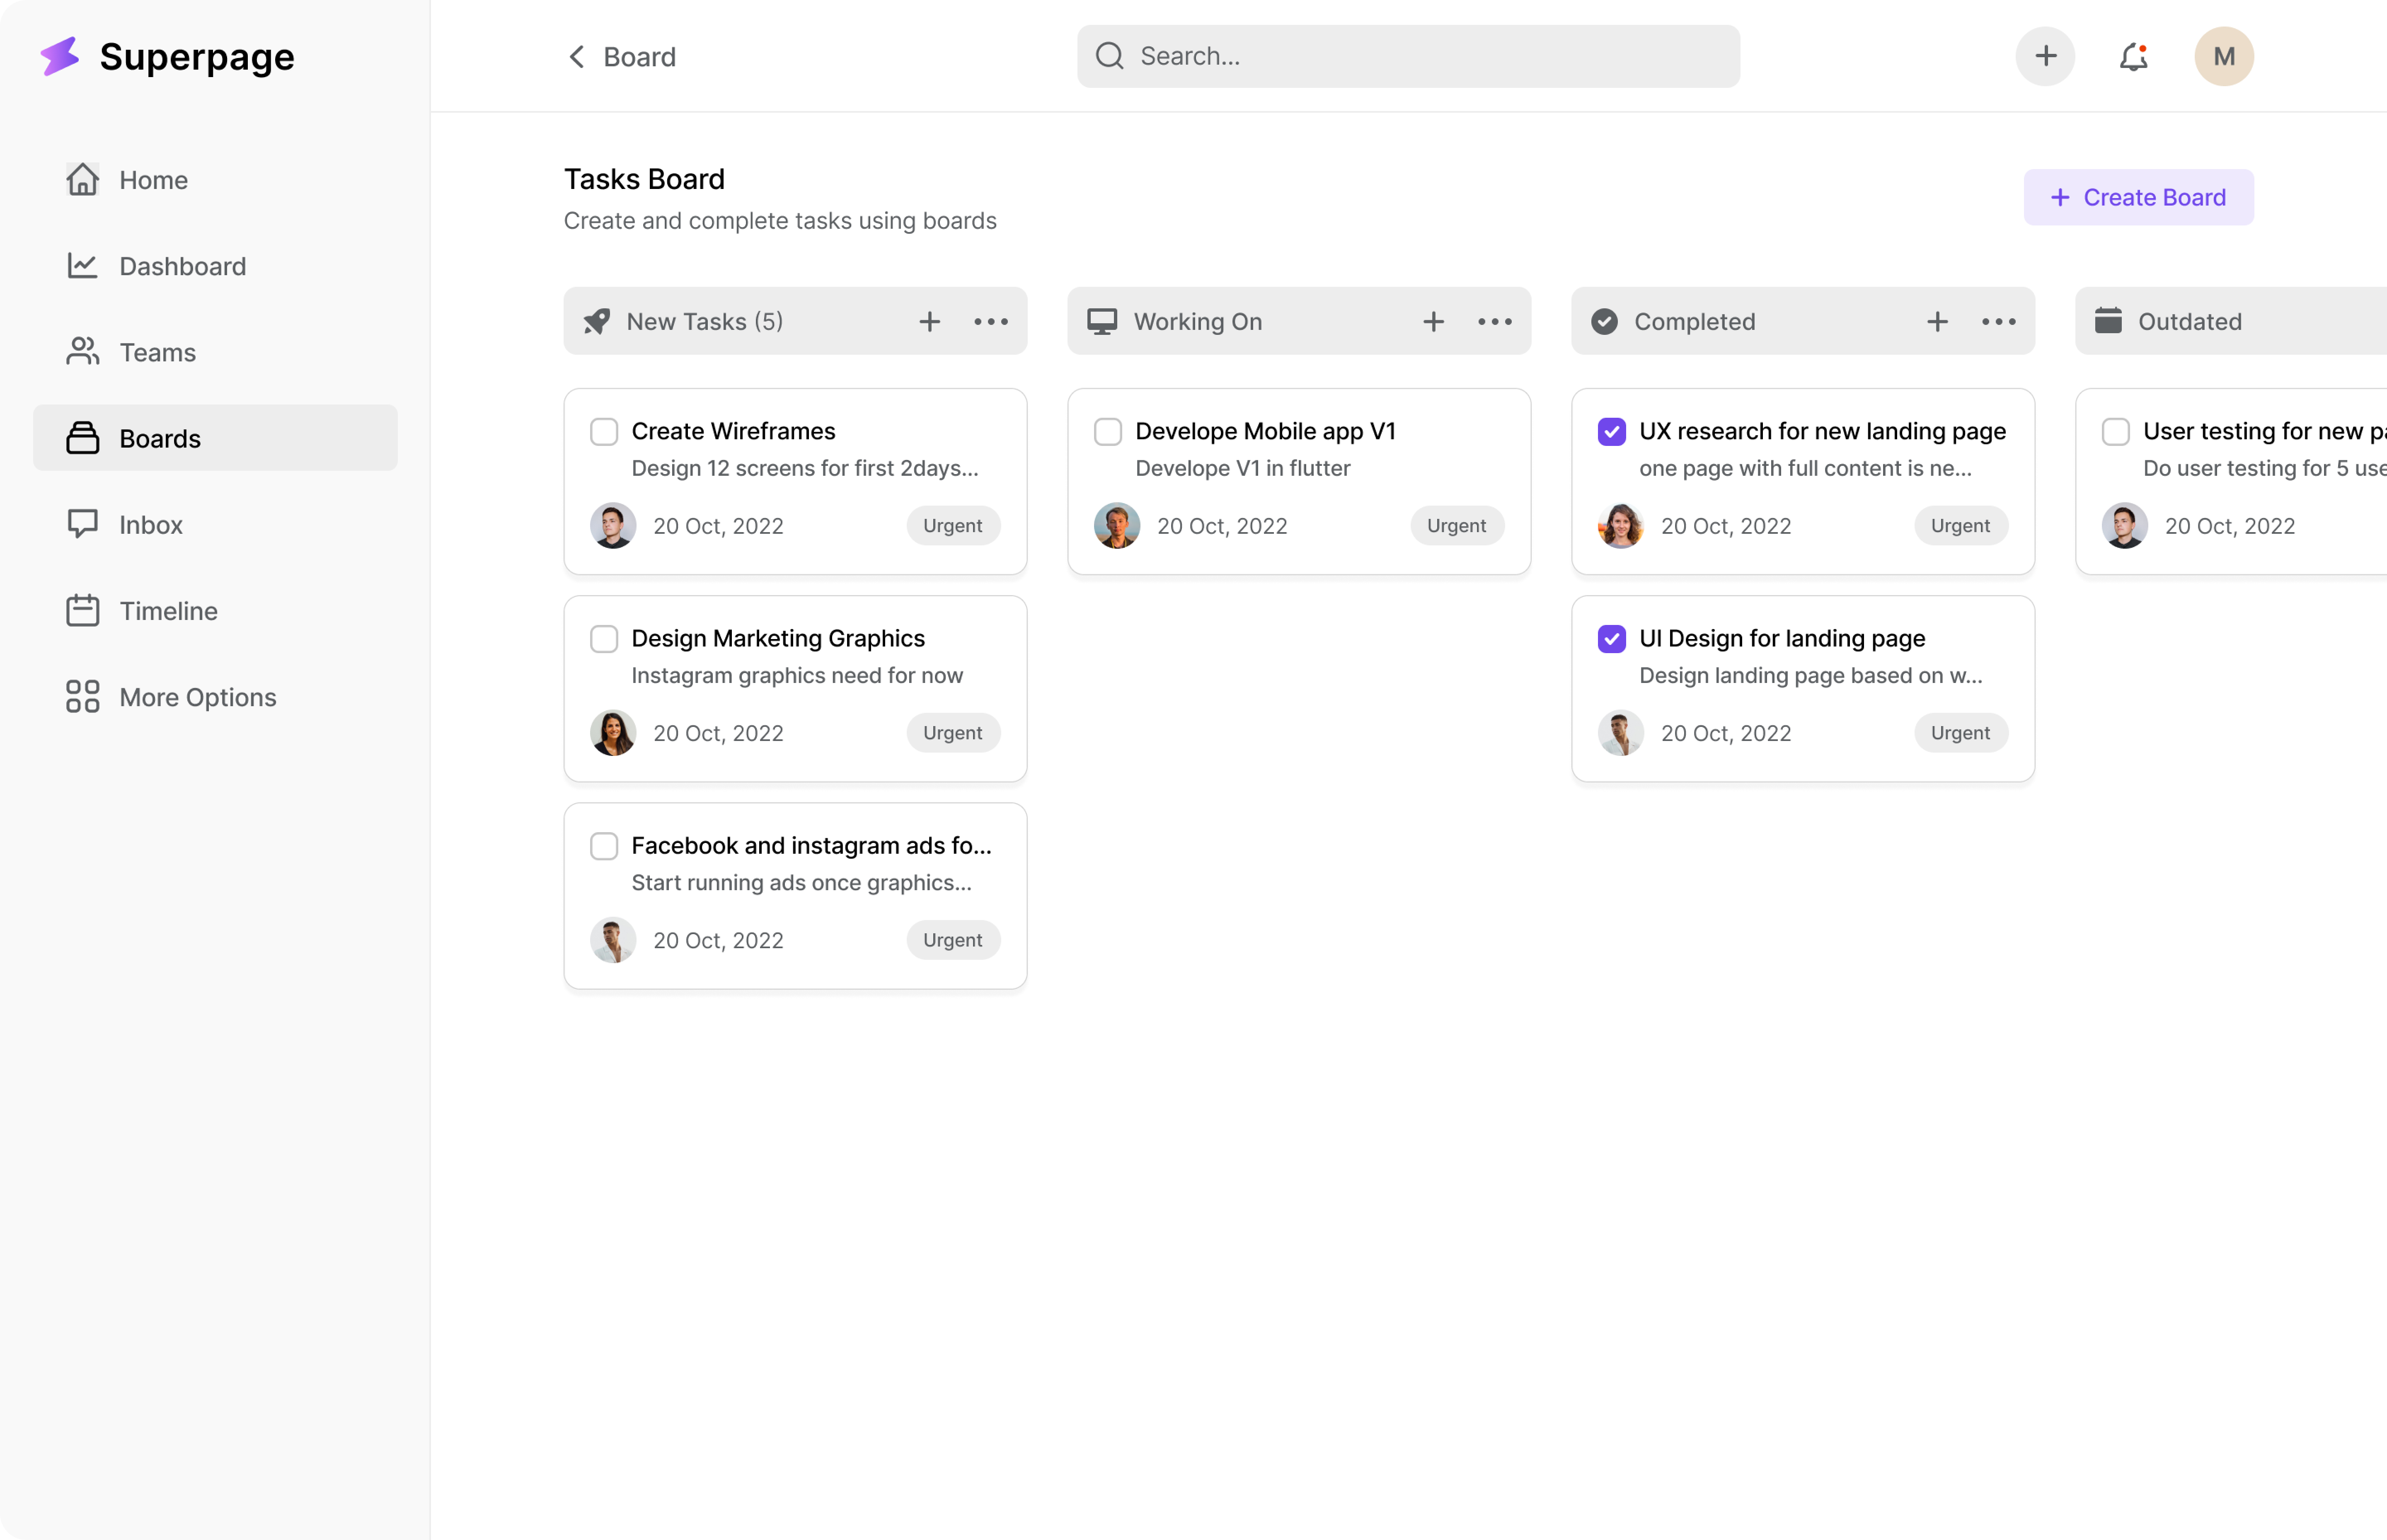Open Working On column three-dot menu
2387x1540 pixels.
(1495, 322)
